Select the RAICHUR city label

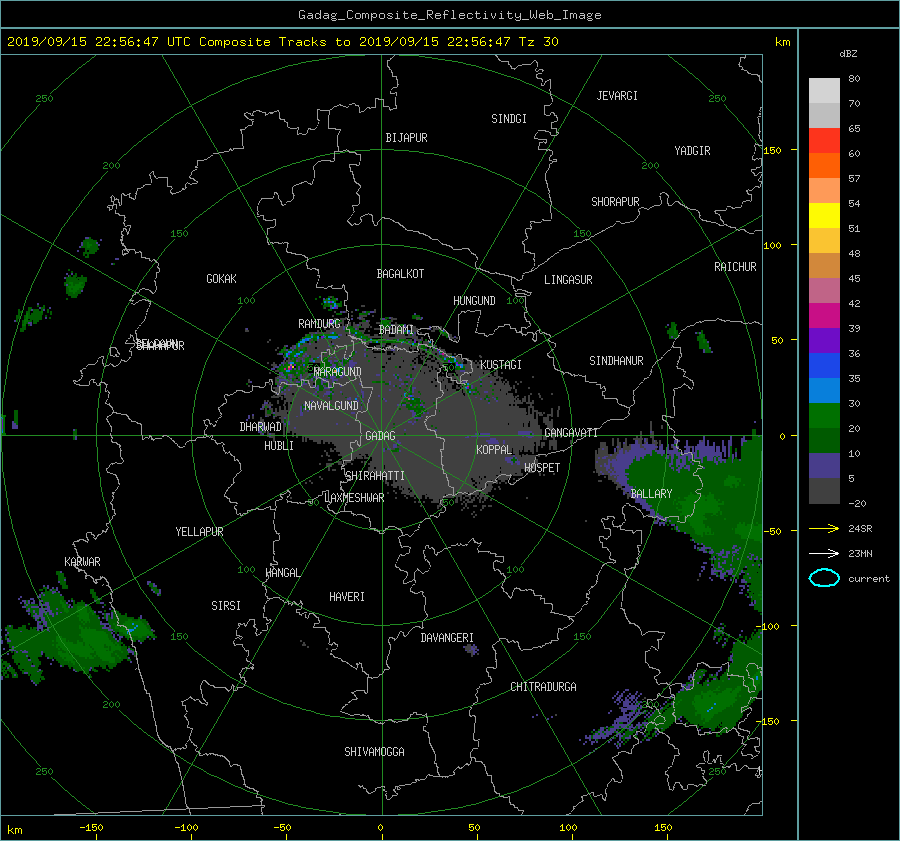(x=735, y=267)
